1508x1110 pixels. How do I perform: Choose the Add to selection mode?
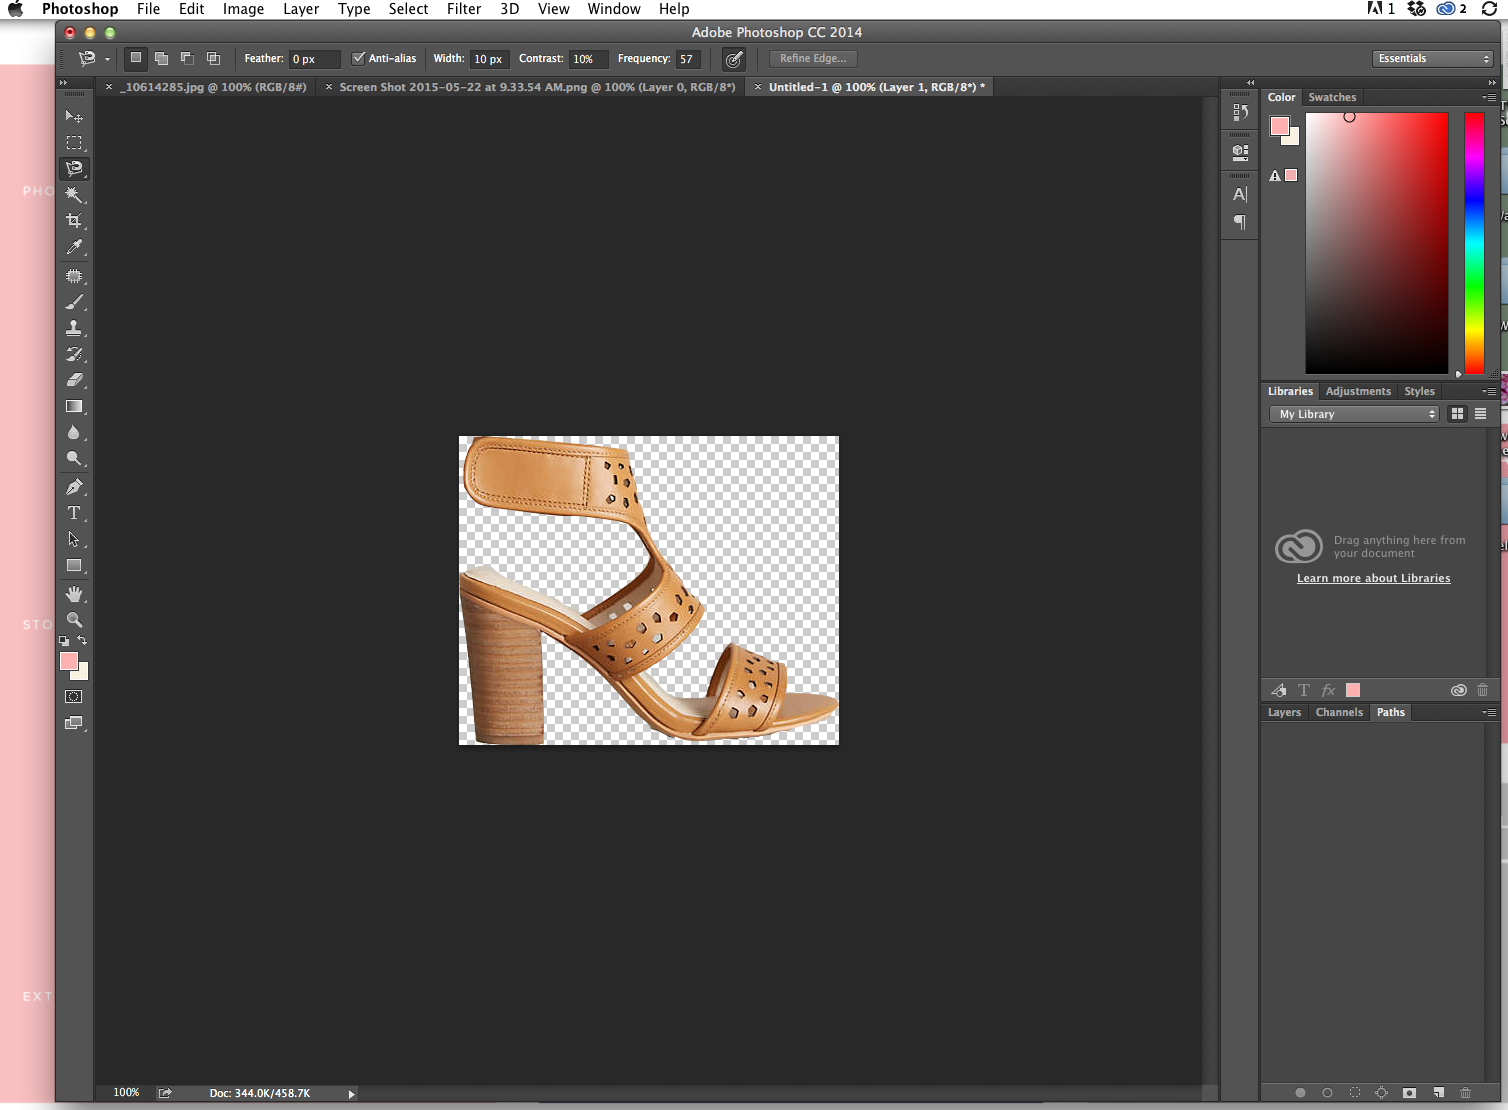point(161,58)
